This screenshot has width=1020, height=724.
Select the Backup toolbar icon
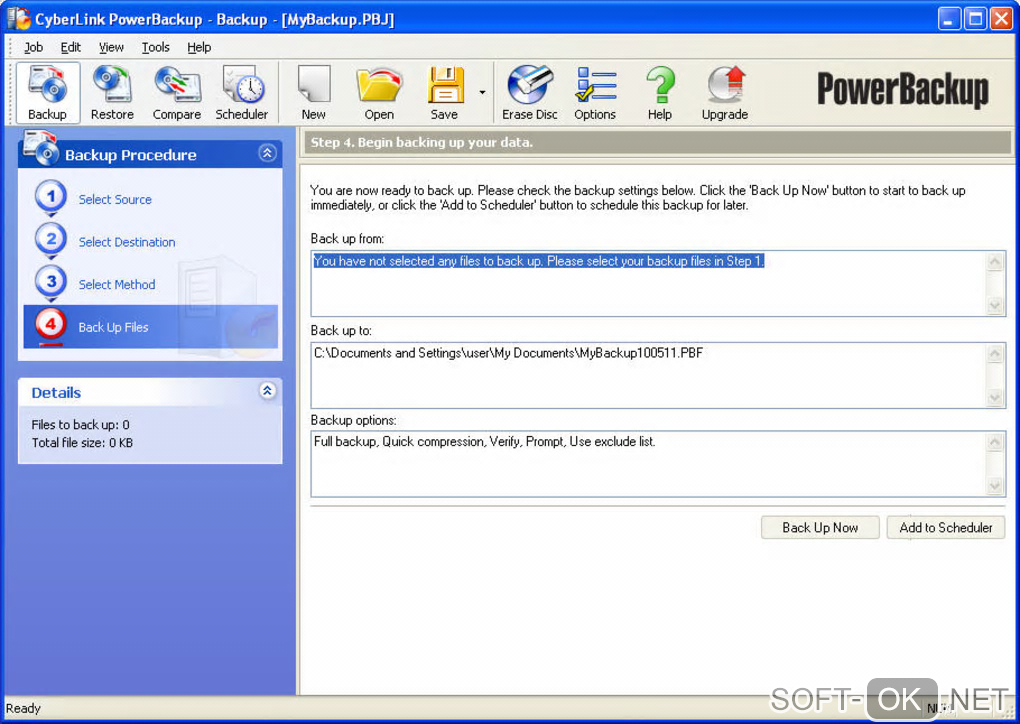click(47, 92)
